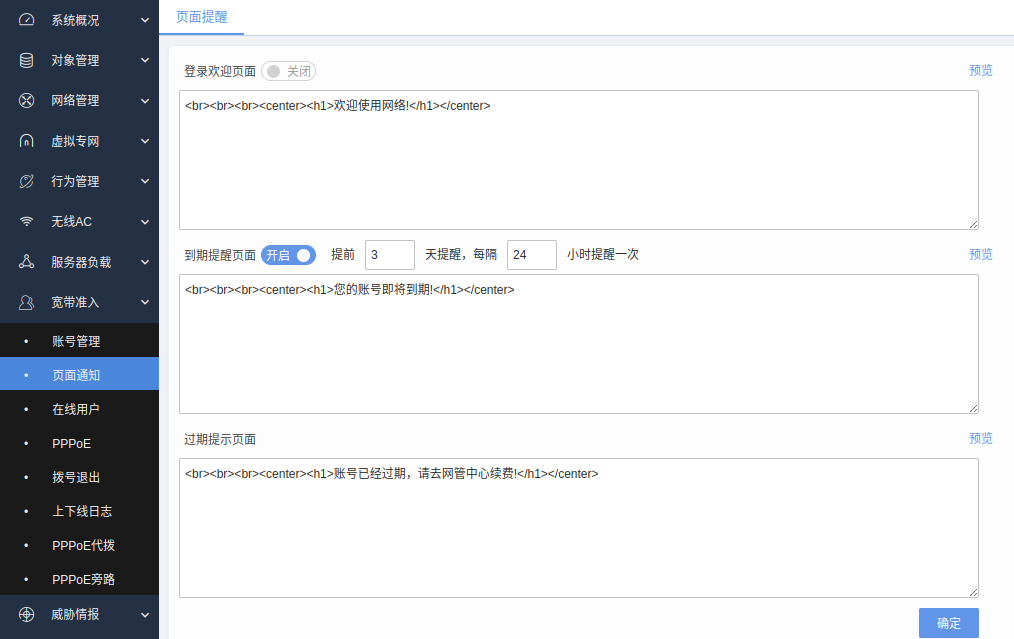This screenshot has width=1014, height=639.
Task: Click the 服务器负载 sidebar icon
Action: coord(27,262)
